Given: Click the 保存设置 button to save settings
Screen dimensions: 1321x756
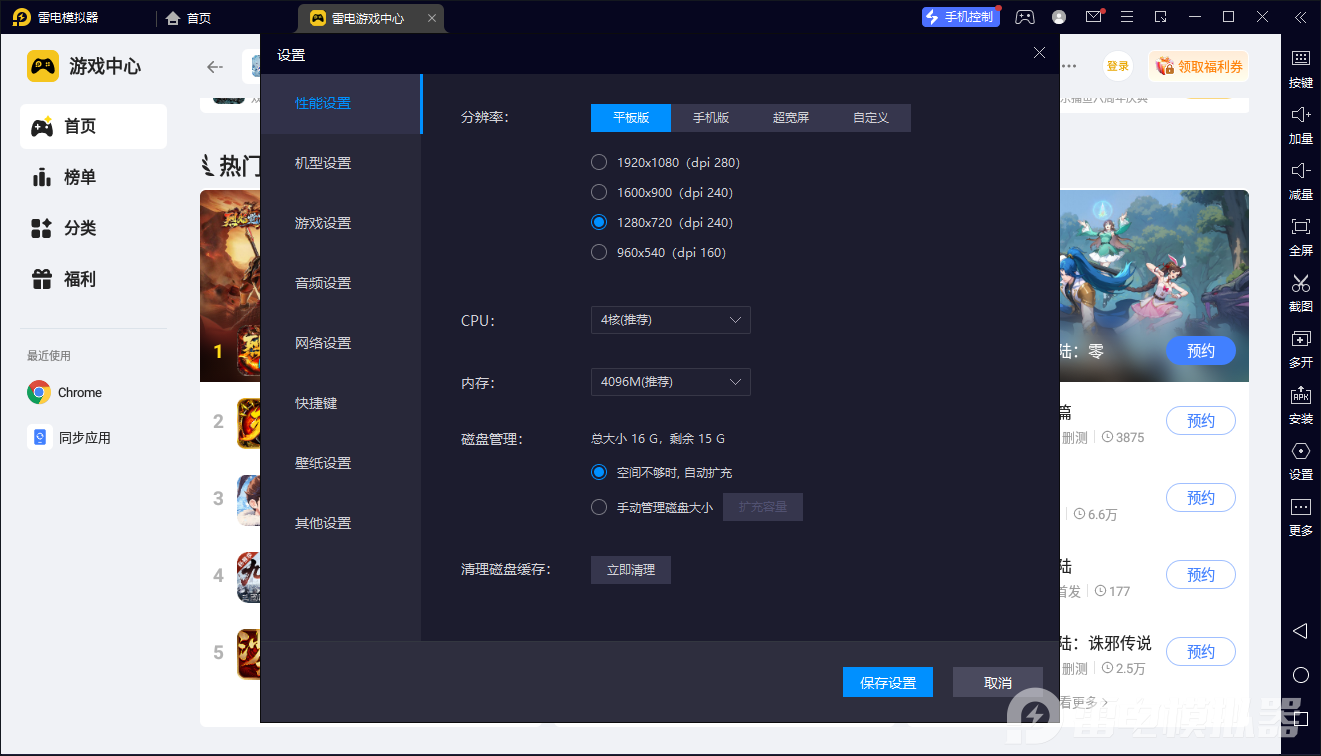Looking at the screenshot, I should pyautogui.click(x=887, y=682).
